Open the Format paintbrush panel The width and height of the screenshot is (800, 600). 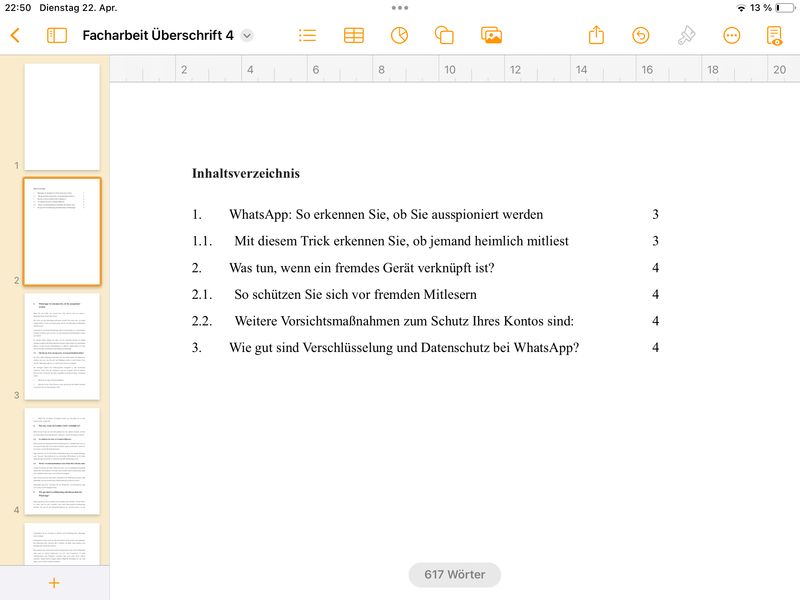coord(686,35)
